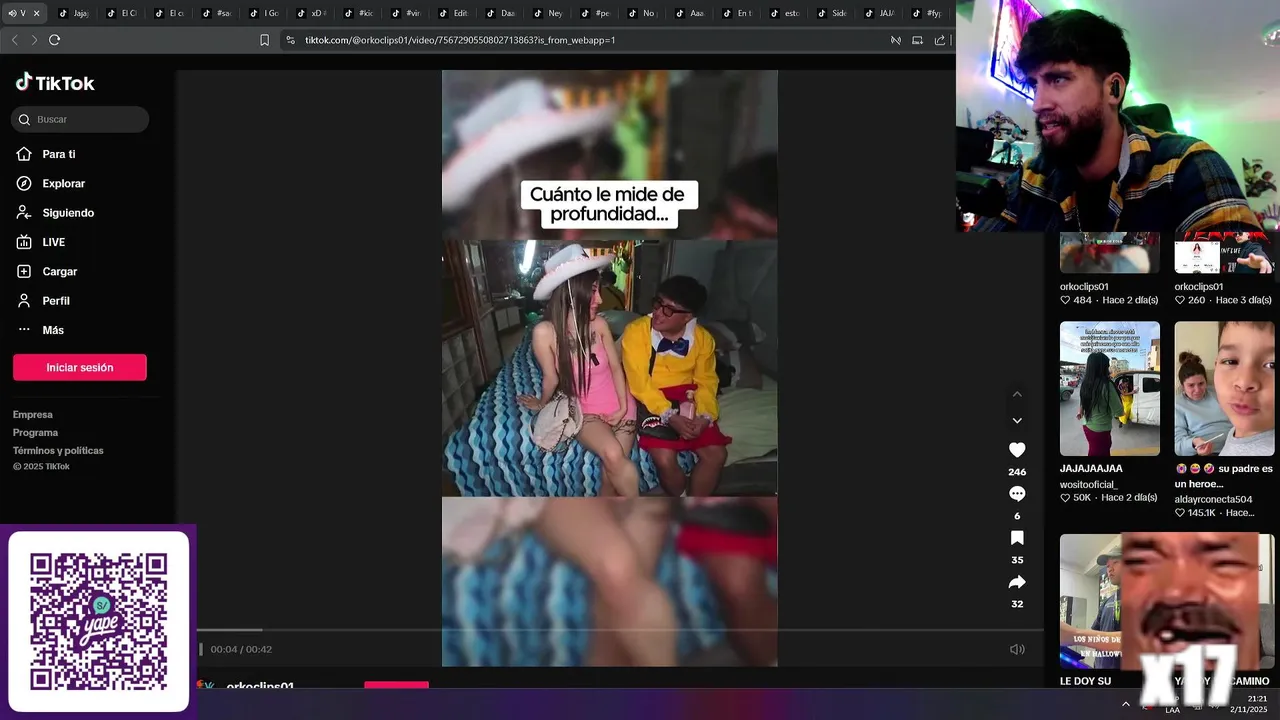Image resolution: width=1280 pixels, height=720 pixels.
Task: Go to previous video with up chevron
Action: coord(1017,394)
